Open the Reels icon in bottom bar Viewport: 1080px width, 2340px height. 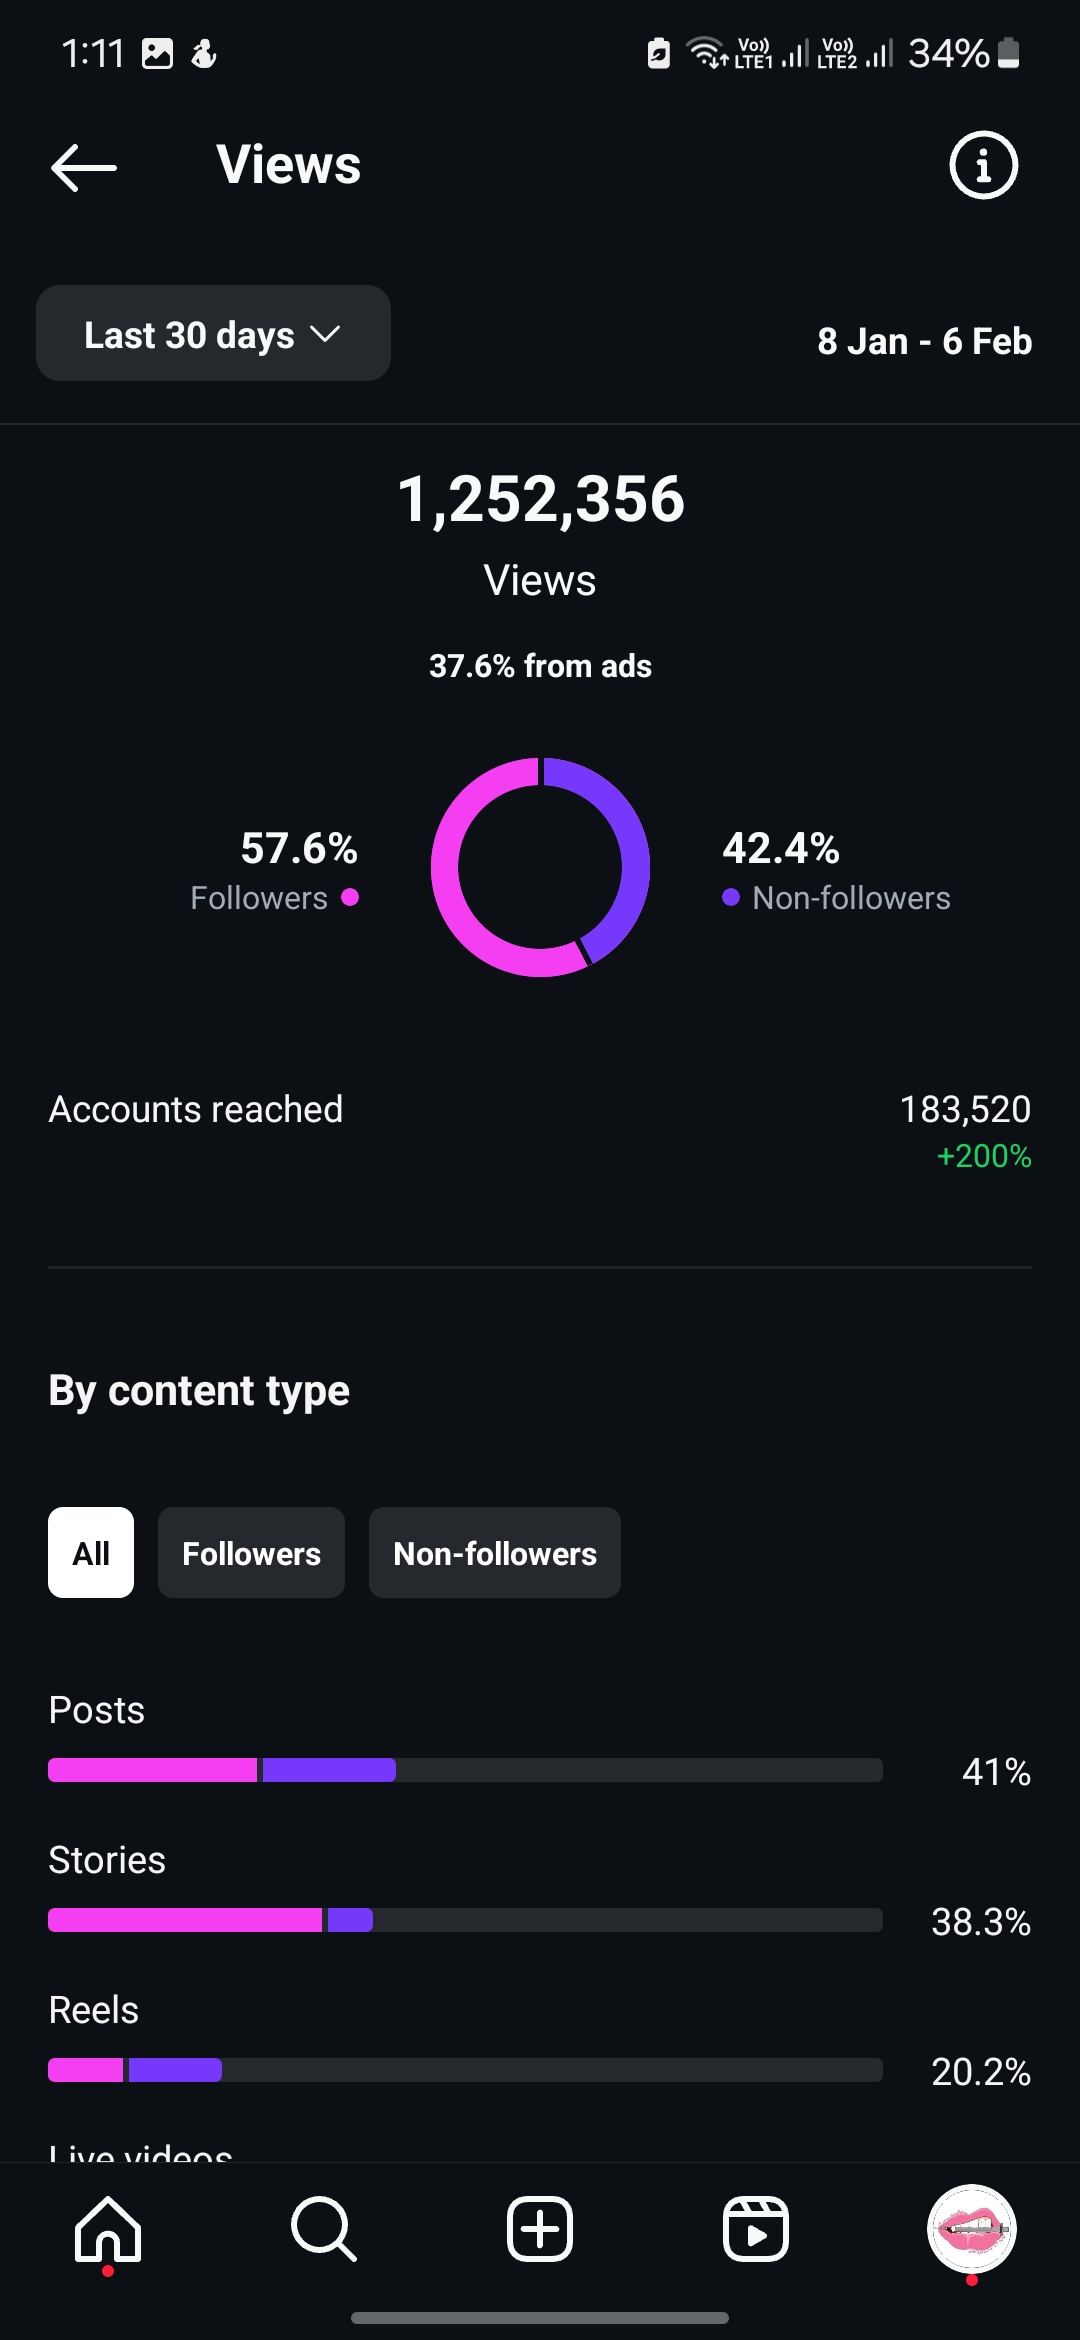tap(756, 2229)
